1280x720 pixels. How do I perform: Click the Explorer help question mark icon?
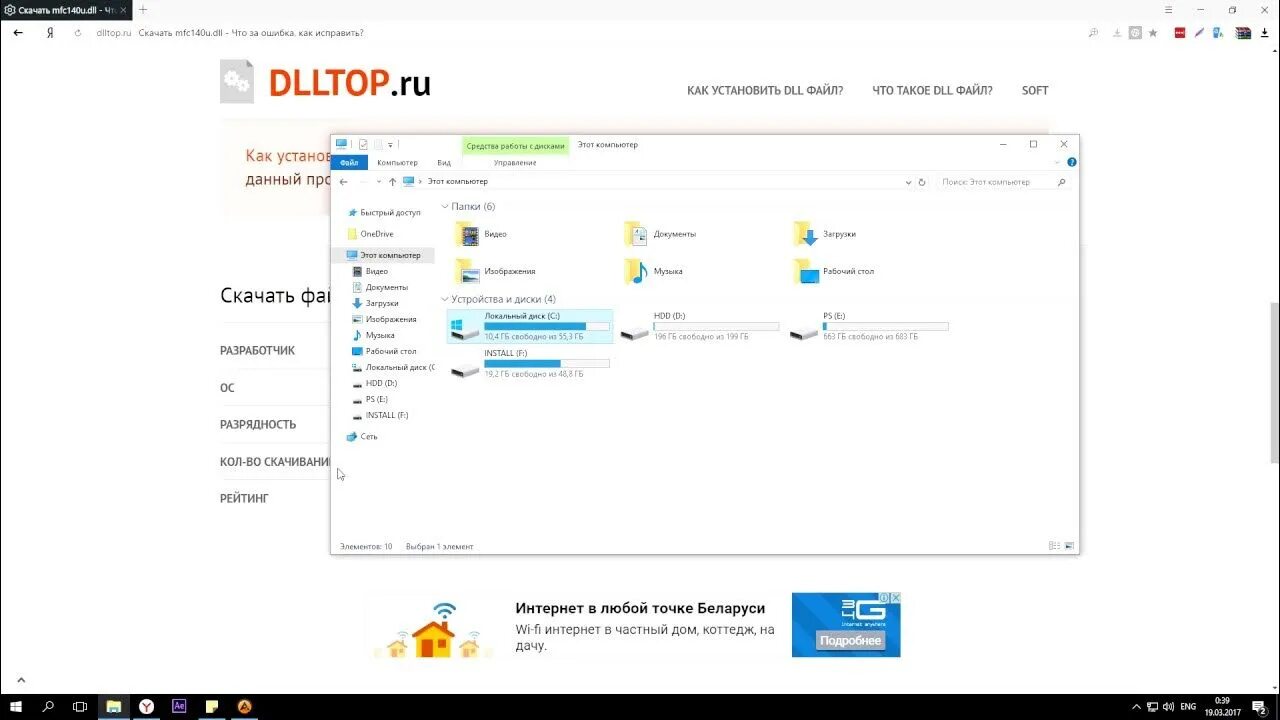(1072, 162)
